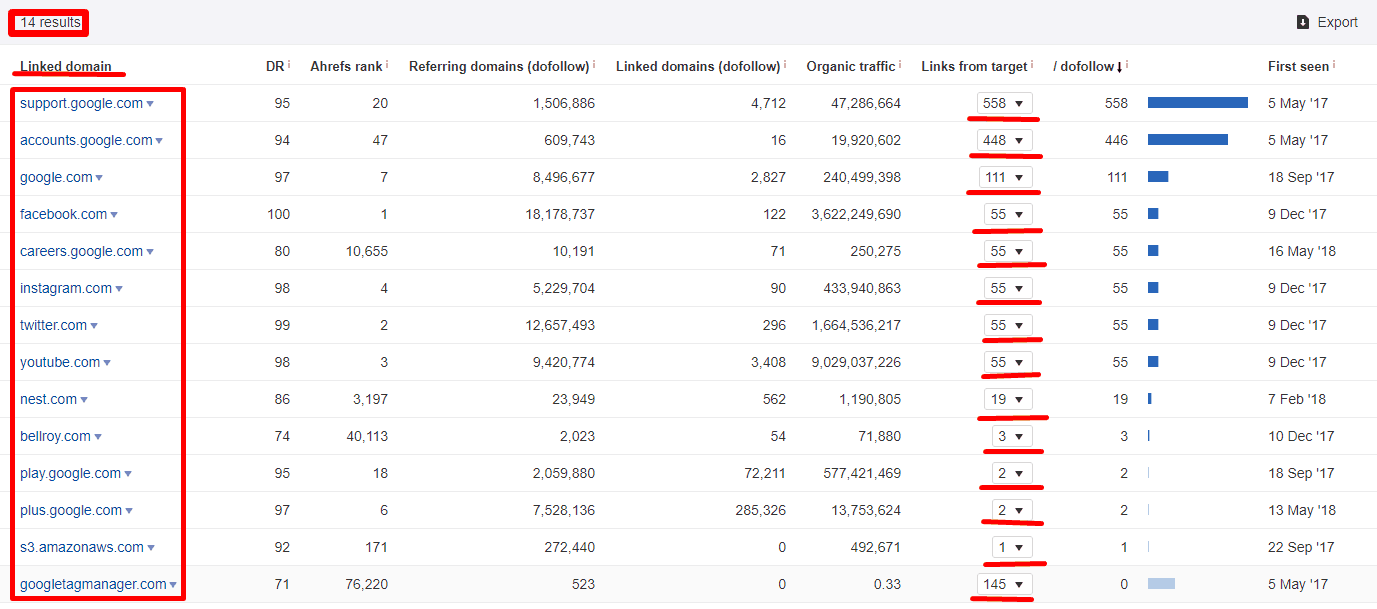Expand links dropdown for youtube.com row
1377x609 pixels.
(x=1008, y=362)
